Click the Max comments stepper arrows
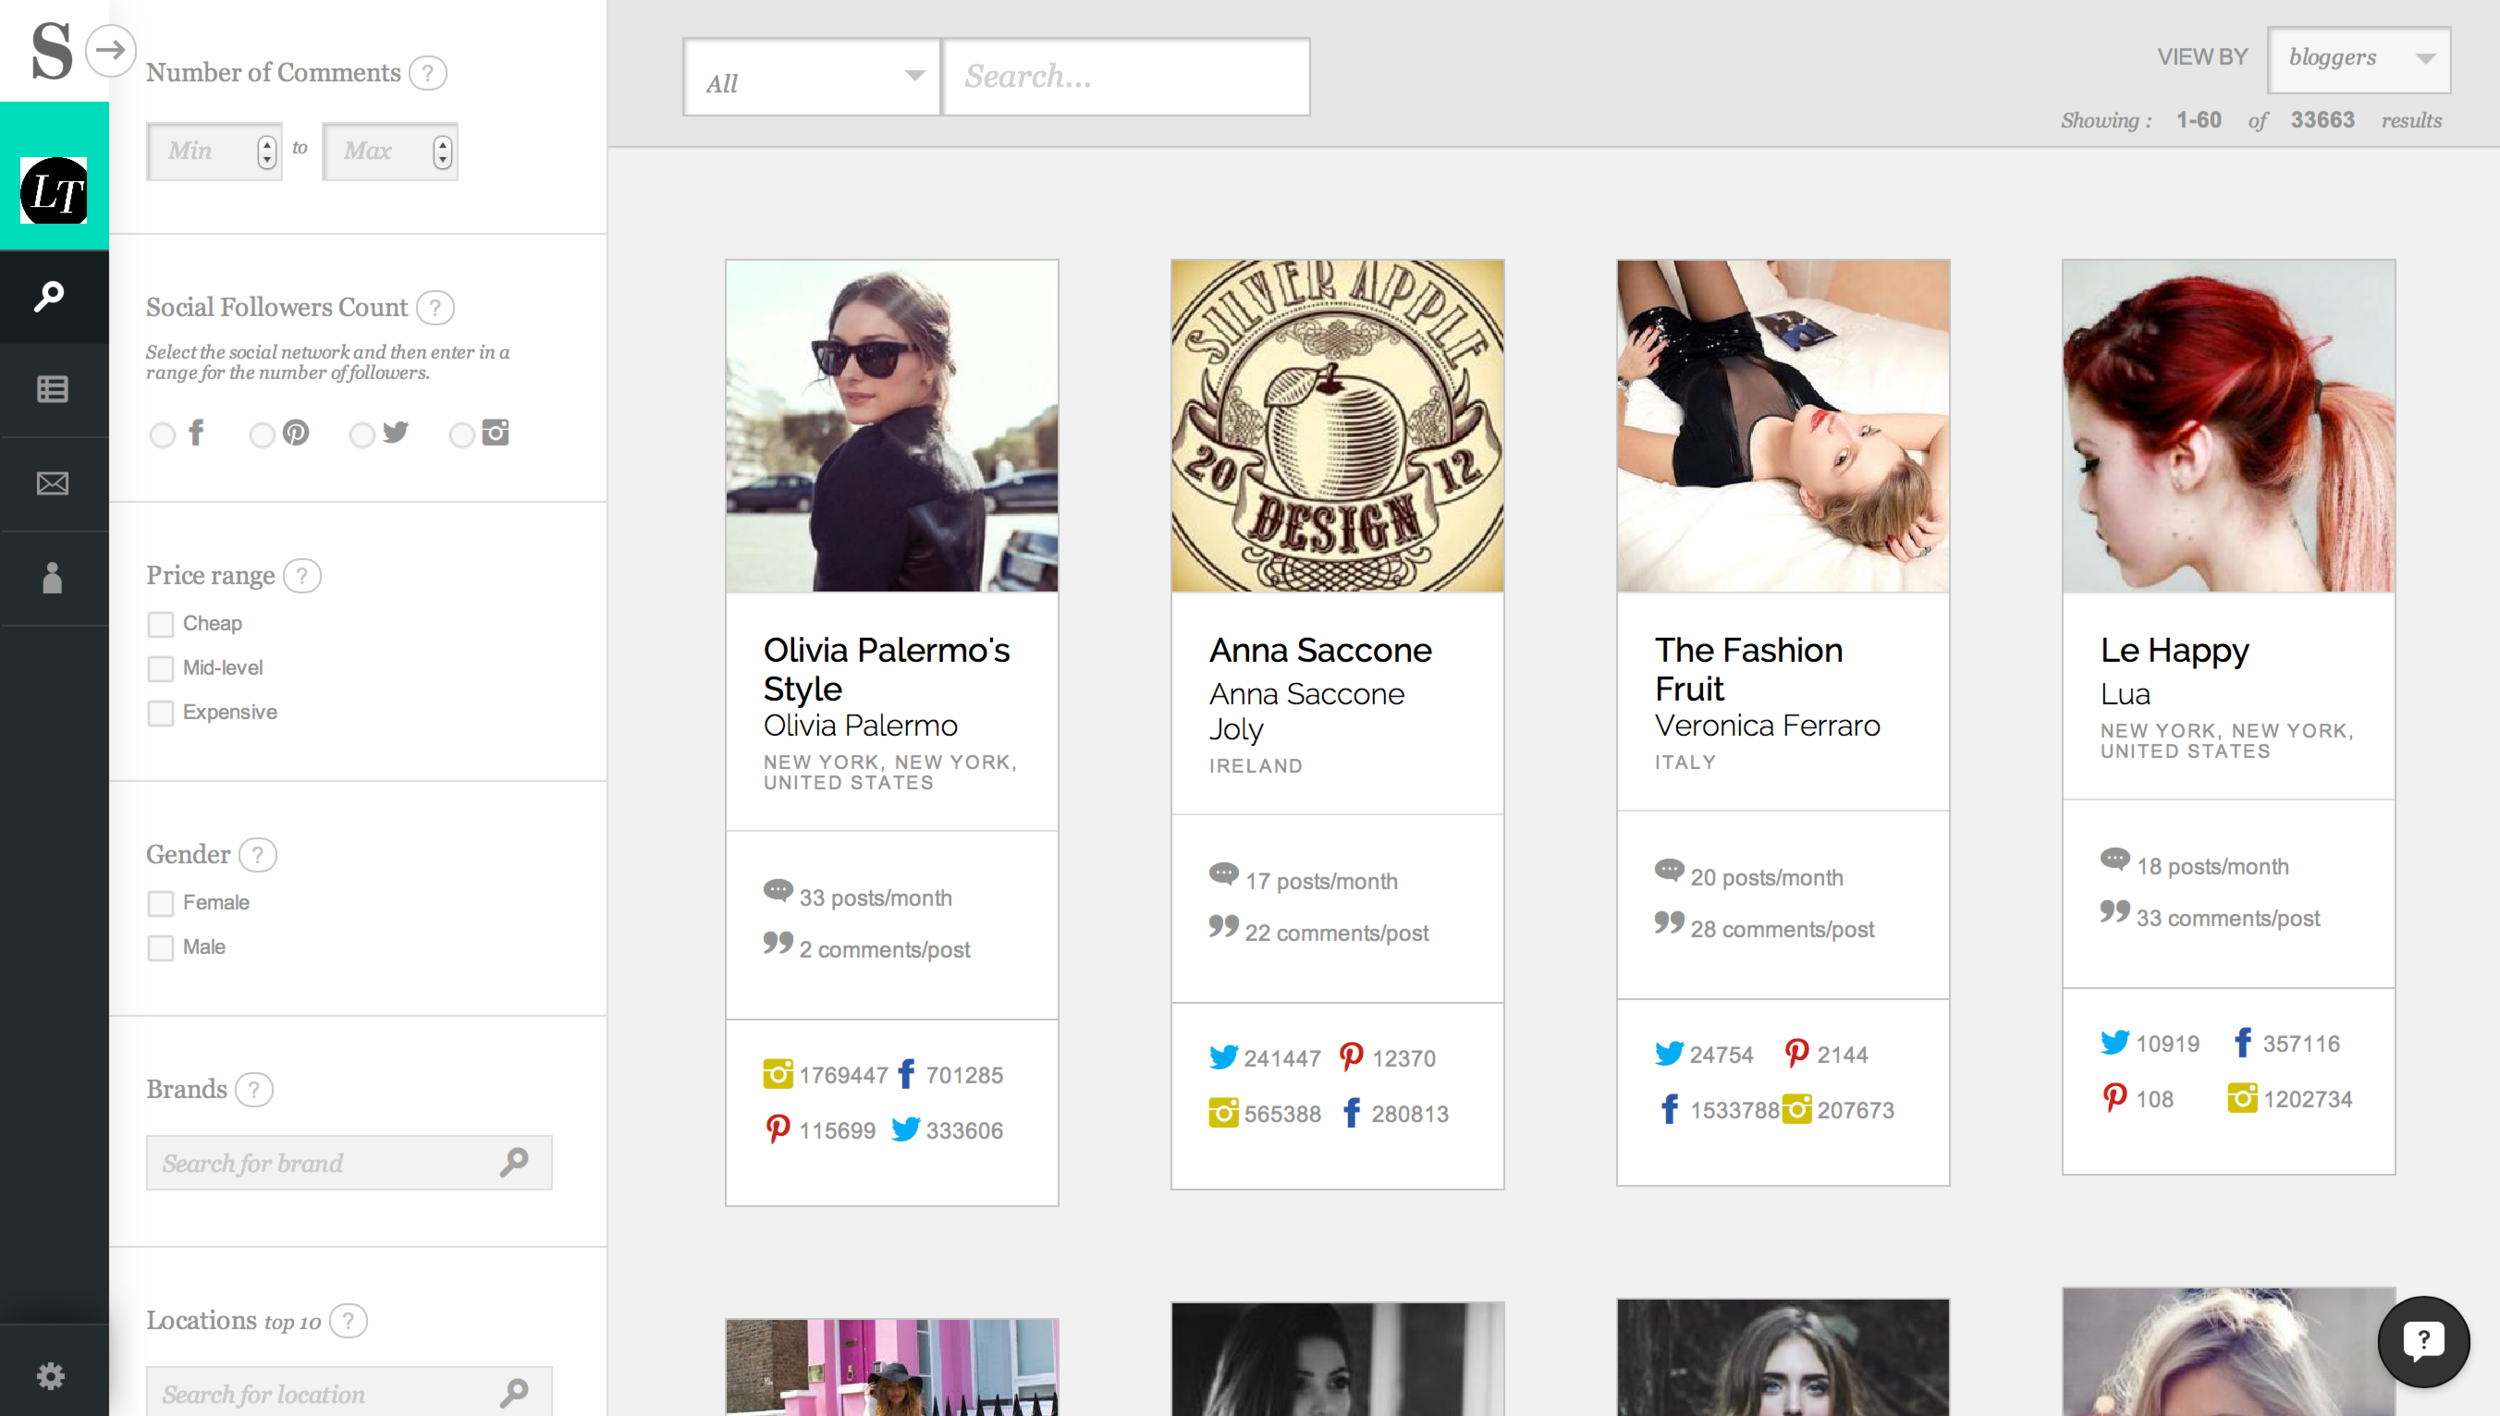Image resolution: width=2500 pixels, height=1416 pixels. 442,152
